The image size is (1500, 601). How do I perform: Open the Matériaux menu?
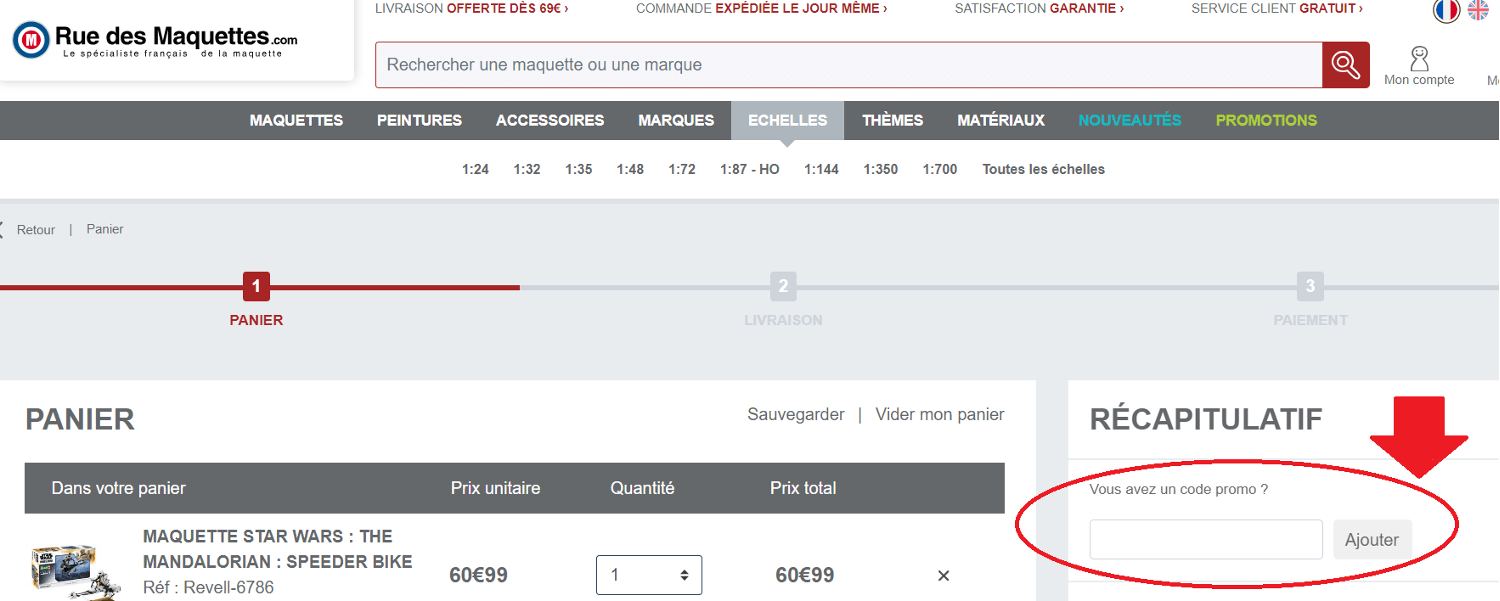[1001, 120]
